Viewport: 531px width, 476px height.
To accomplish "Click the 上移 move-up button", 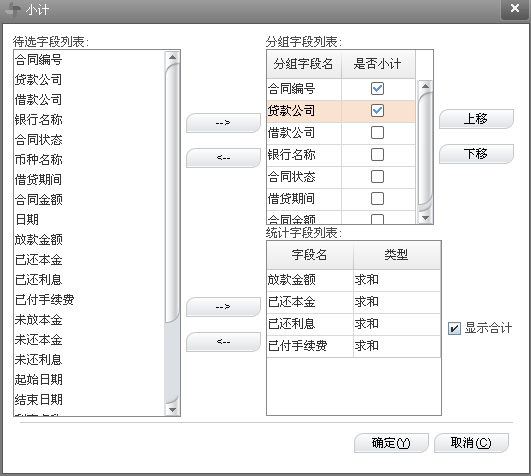I will pyautogui.click(x=476, y=119).
